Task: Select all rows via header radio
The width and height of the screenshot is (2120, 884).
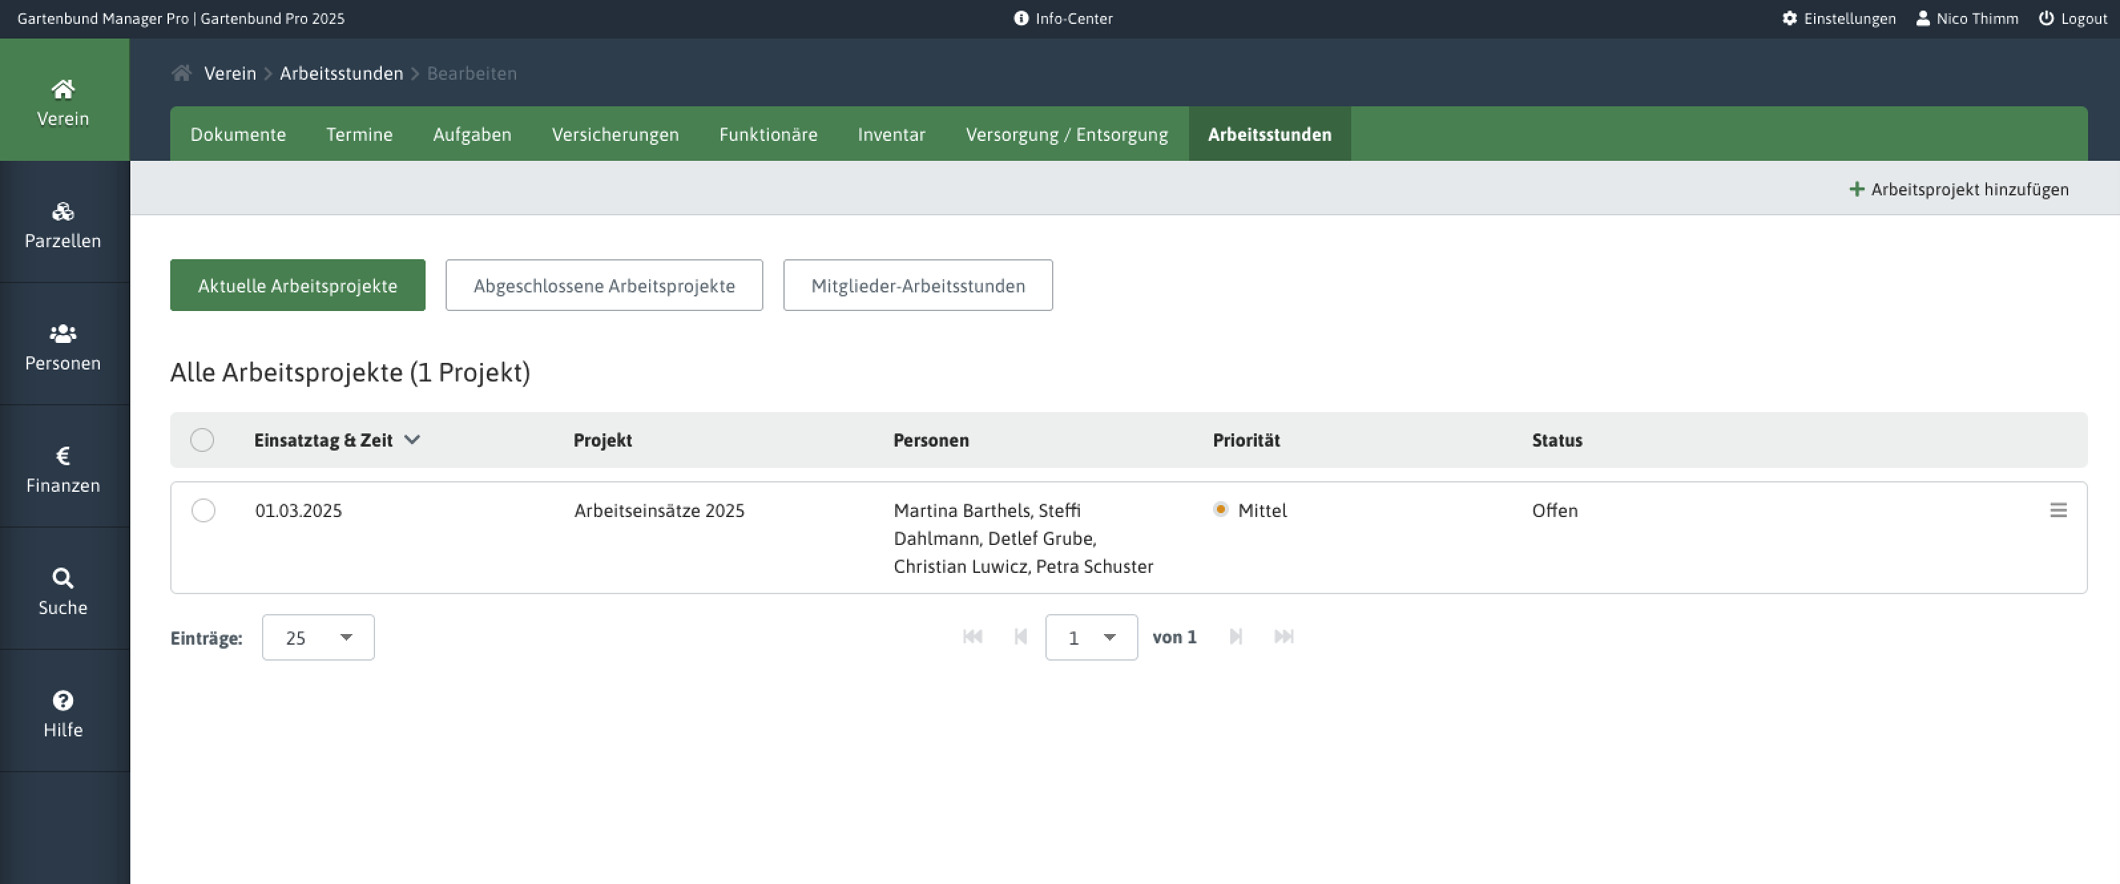Action: pos(202,440)
